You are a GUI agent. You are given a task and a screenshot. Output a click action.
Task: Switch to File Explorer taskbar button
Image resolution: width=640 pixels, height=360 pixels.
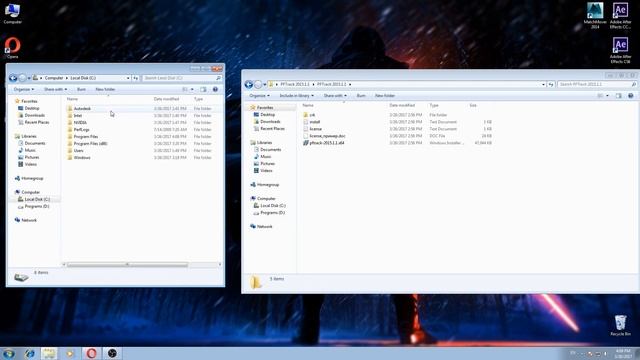point(49,353)
